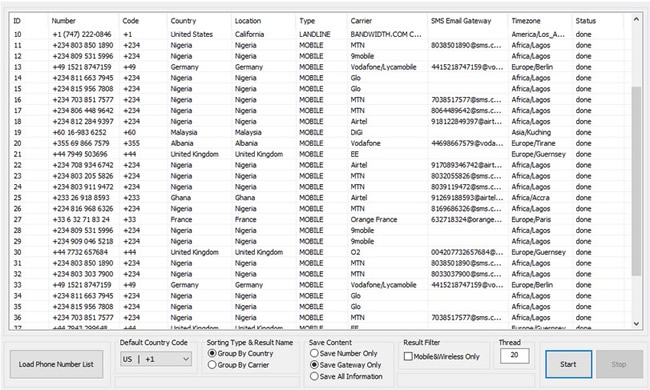Click gateway 632718324@orange... cell

pyautogui.click(x=466, y=220)
